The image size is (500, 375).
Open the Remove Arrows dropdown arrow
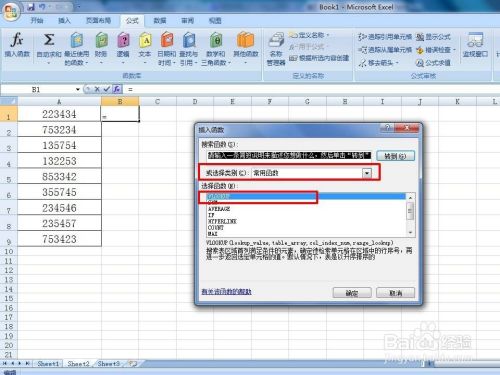pyautogui.click(x=397, y=63)
